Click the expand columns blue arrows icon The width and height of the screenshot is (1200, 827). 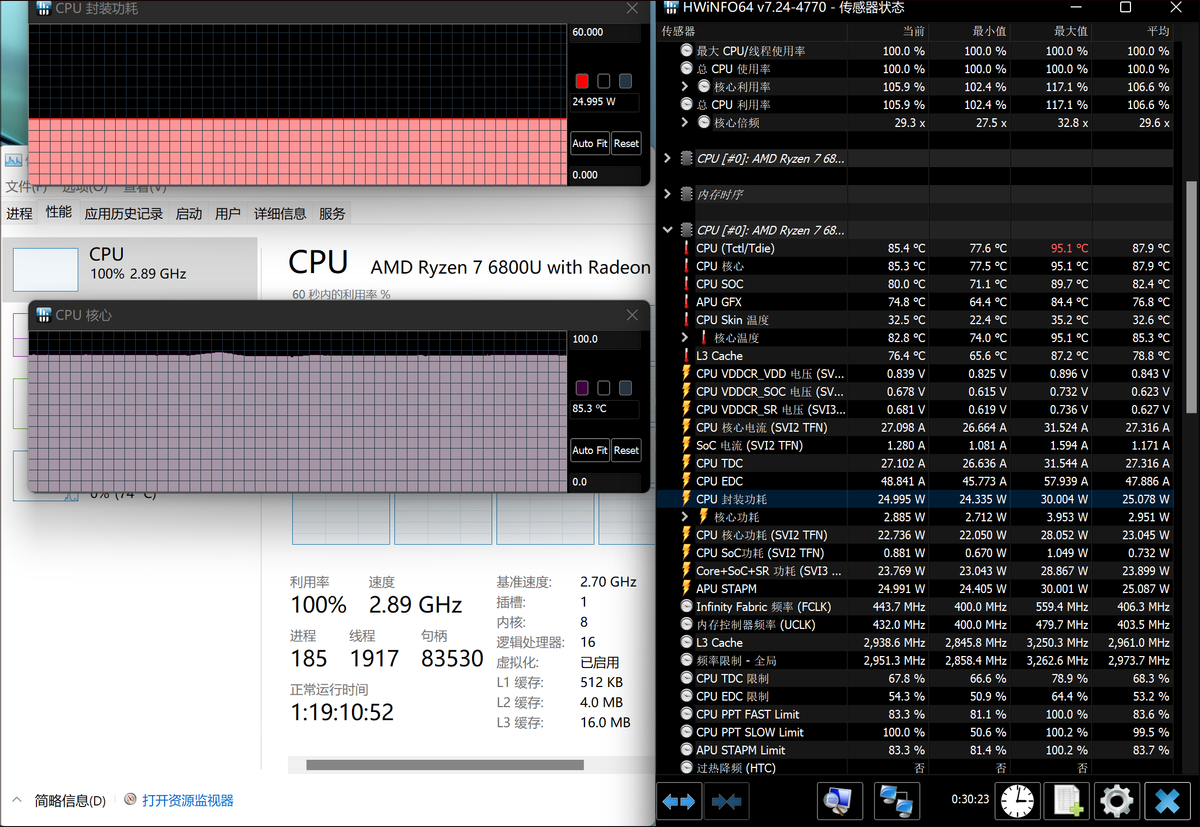tap(680, 801)
